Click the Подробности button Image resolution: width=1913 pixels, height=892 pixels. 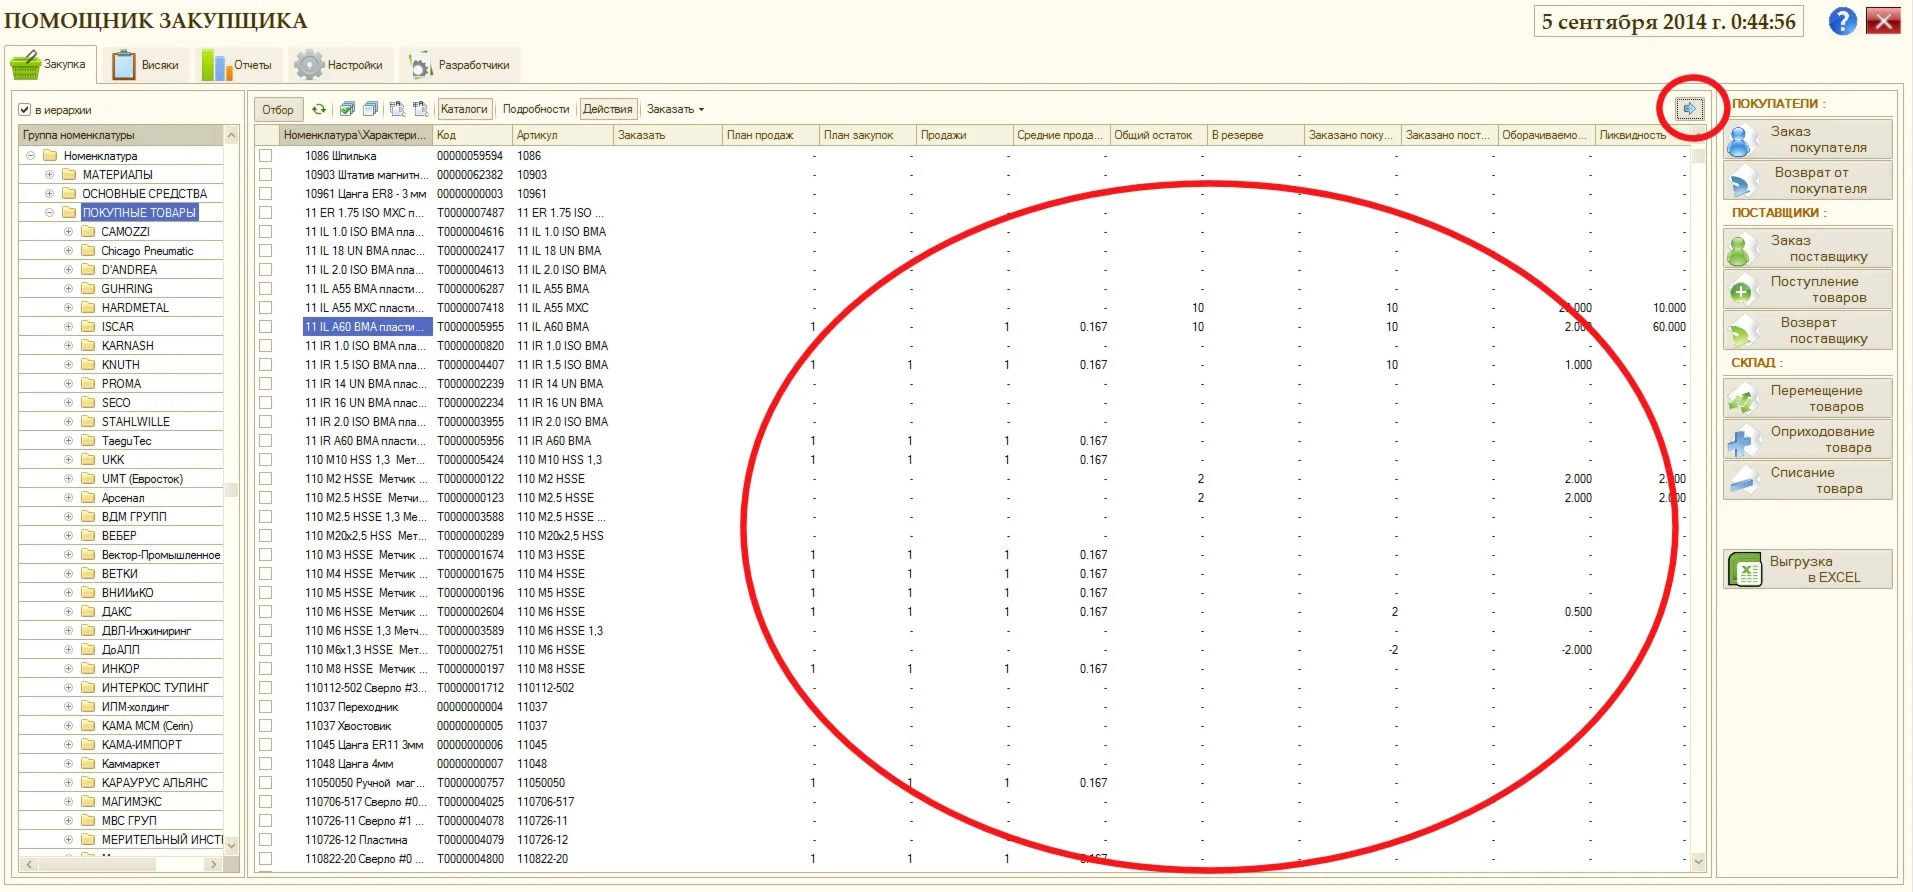click(x=536, y=109)
